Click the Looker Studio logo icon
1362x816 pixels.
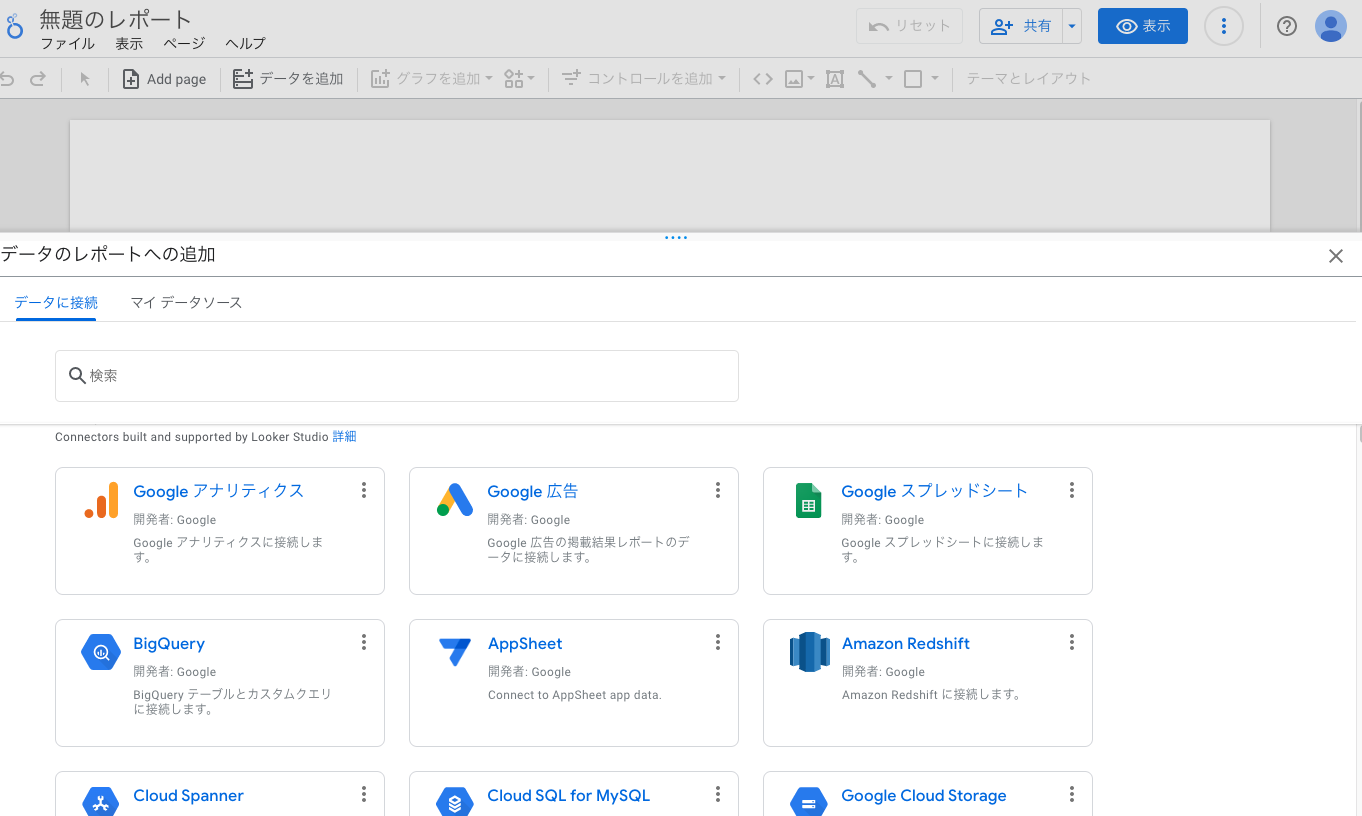pyautogui.click(x=13, y=27)
